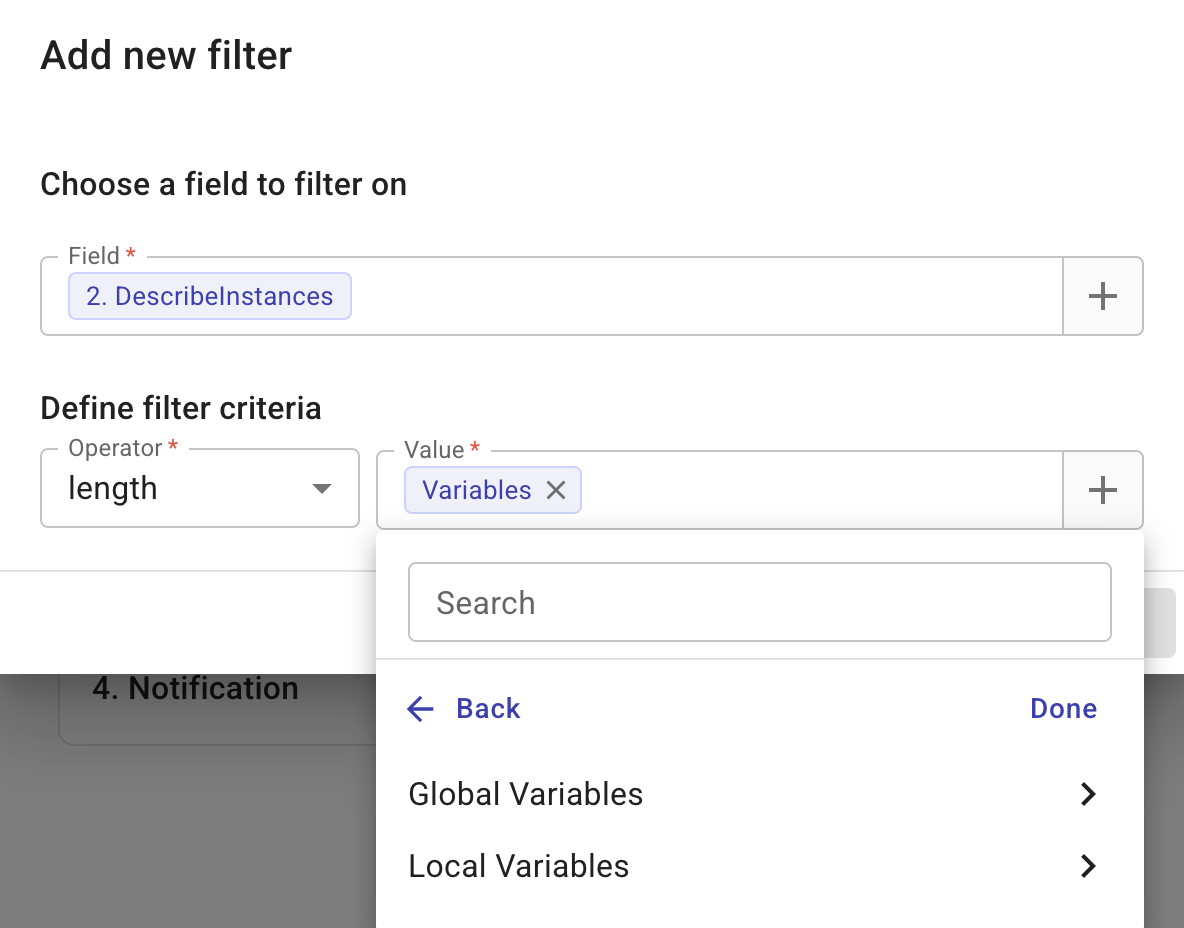Expand Local Variables using its chevron arrow
The height and width of the screenshot is (928, 1184).
(x=1088, y=866)
